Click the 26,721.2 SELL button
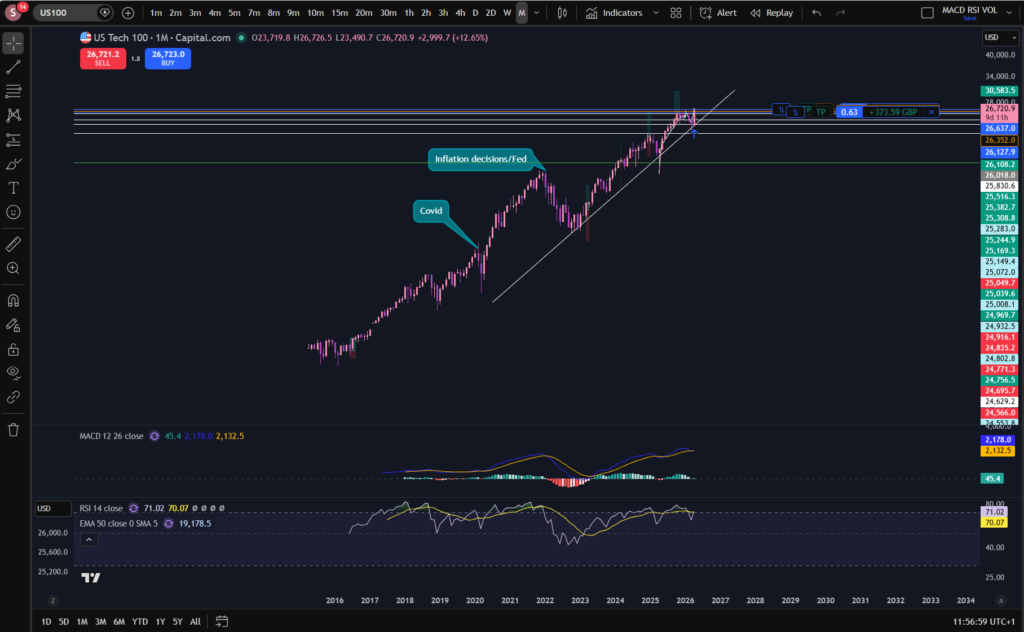The width and height of the screenshot is (1024, 632). coord(103,58)
